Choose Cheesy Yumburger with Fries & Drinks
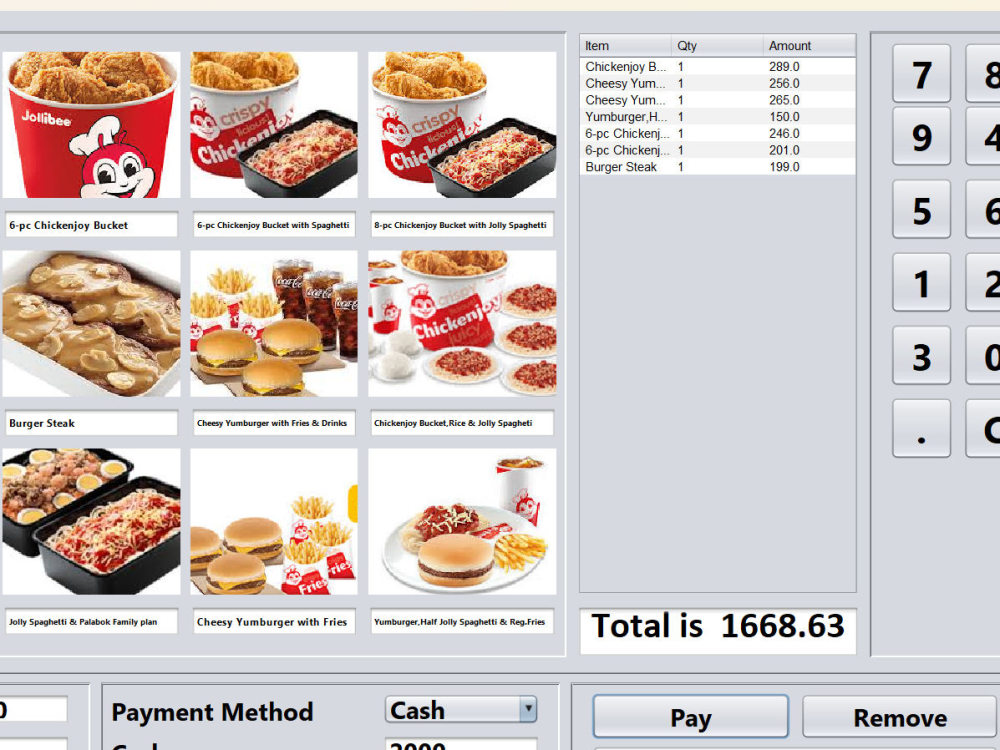 tap(273, 325)
